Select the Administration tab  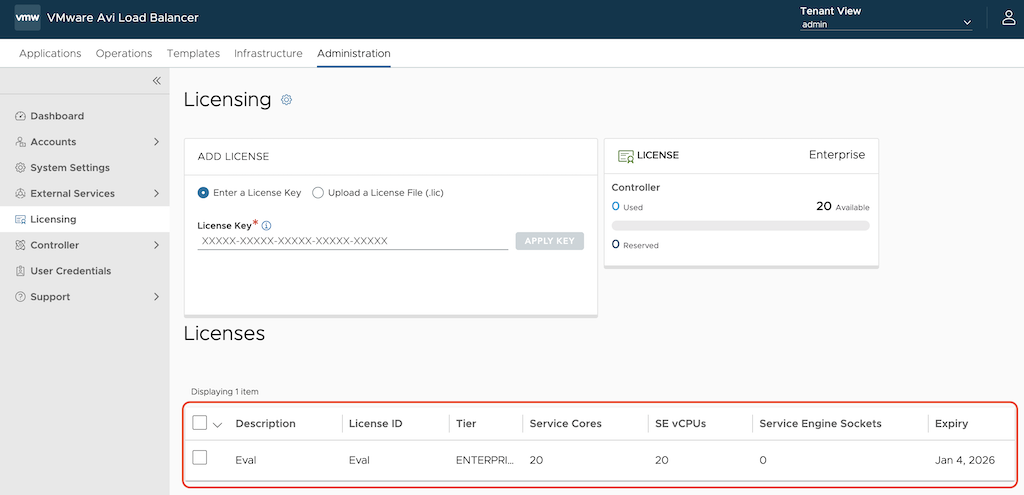pos(354,54)
